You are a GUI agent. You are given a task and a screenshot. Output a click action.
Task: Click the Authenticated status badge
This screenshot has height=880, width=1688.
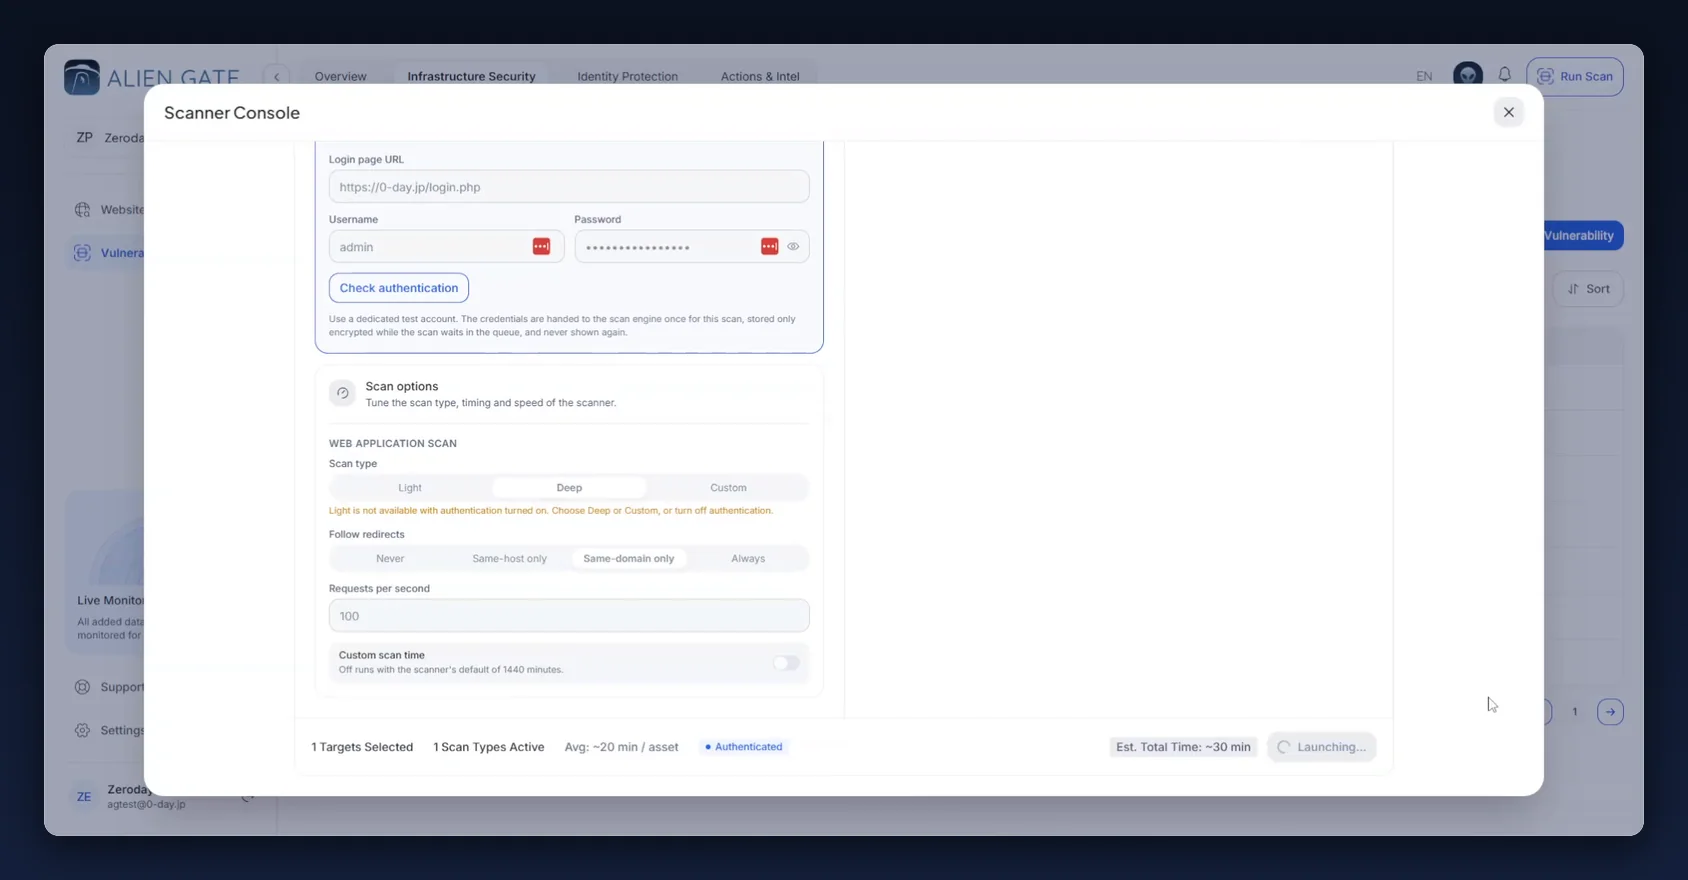tap(743, 747)
